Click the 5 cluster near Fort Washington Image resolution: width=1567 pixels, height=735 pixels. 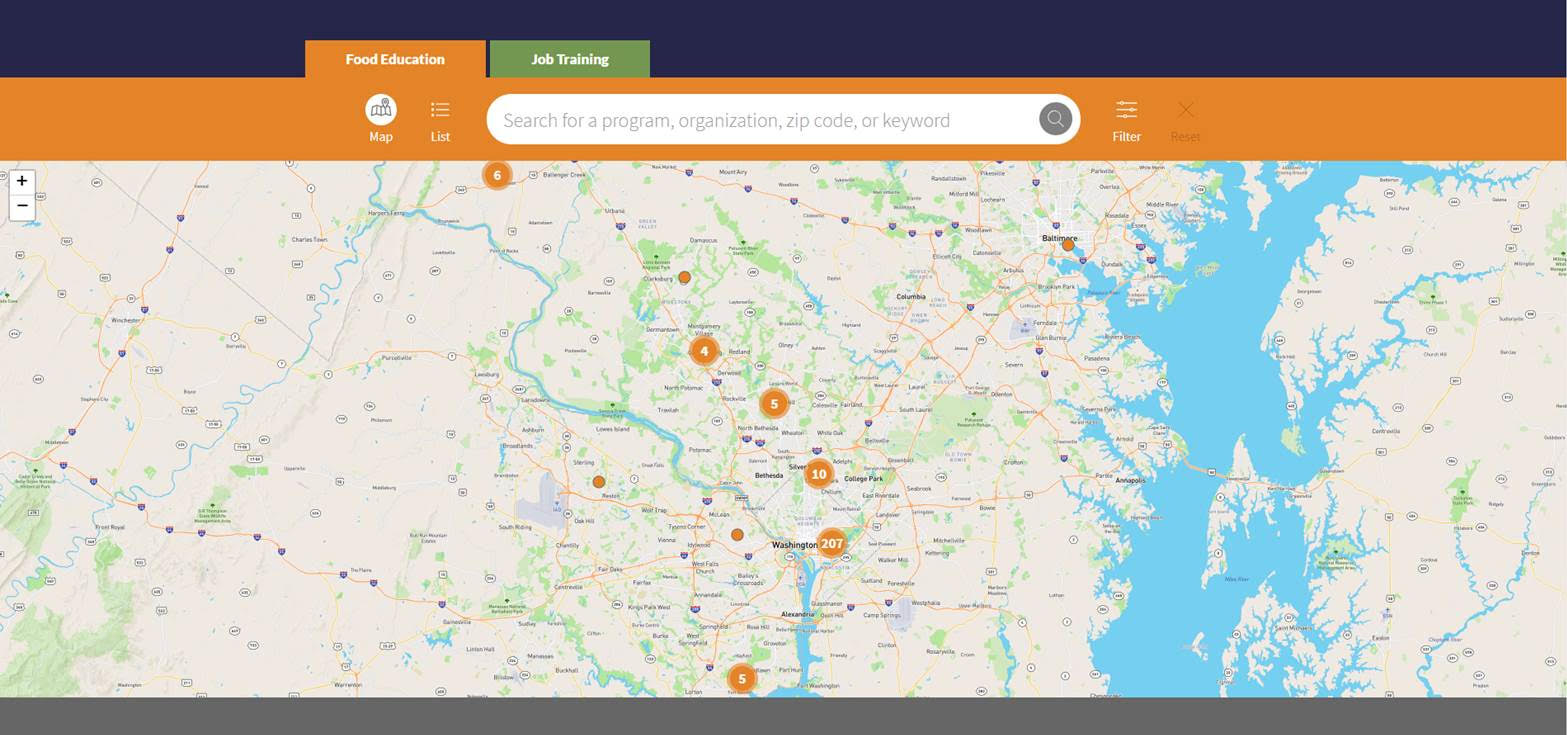741,678
